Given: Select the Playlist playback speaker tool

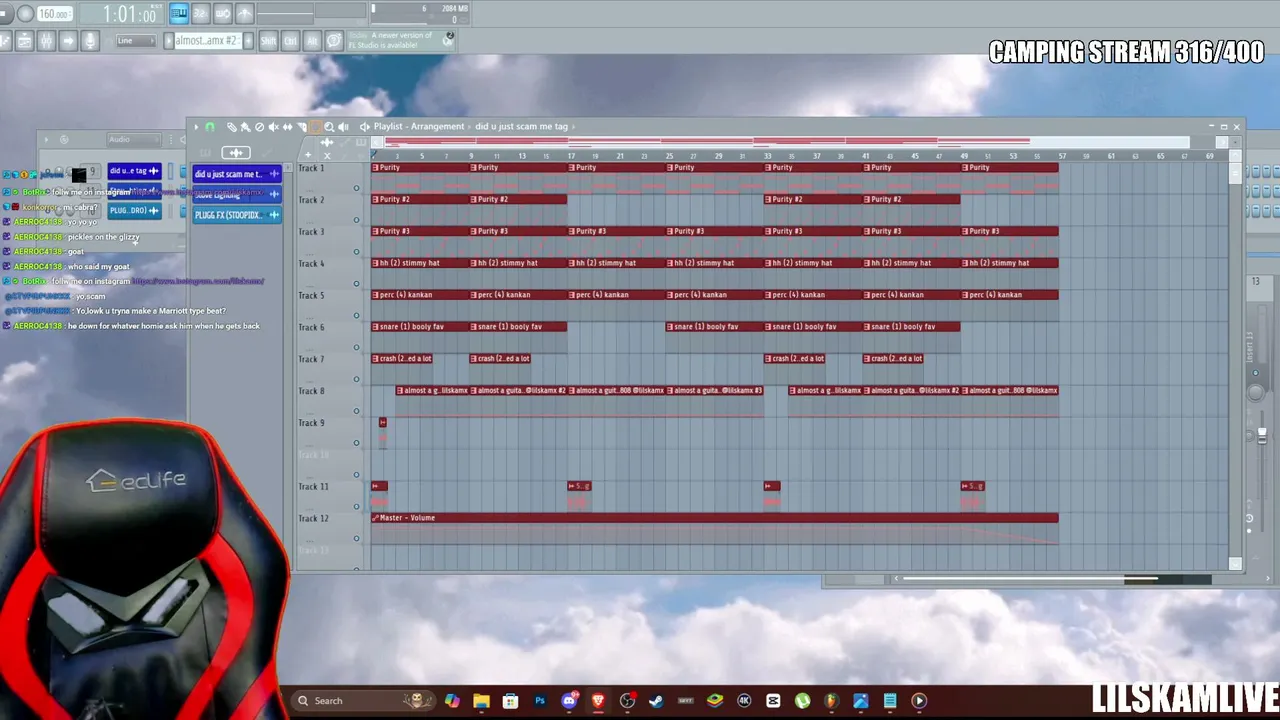Looking at the screenshot, I should [344, 127].
